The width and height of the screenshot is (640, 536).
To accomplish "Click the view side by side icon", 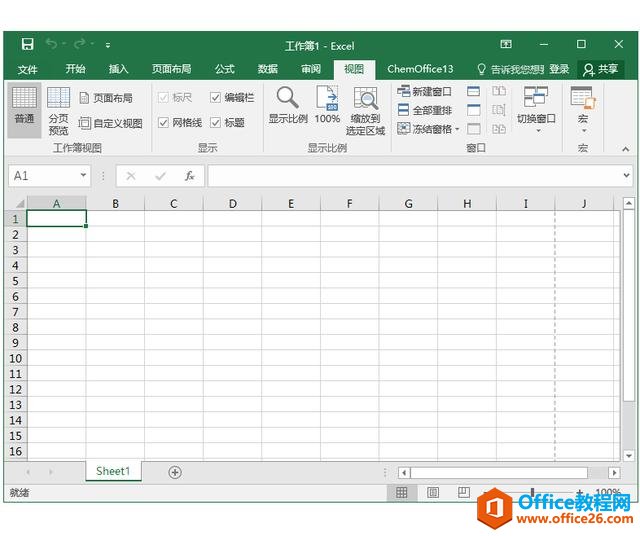I will [499, 91].
